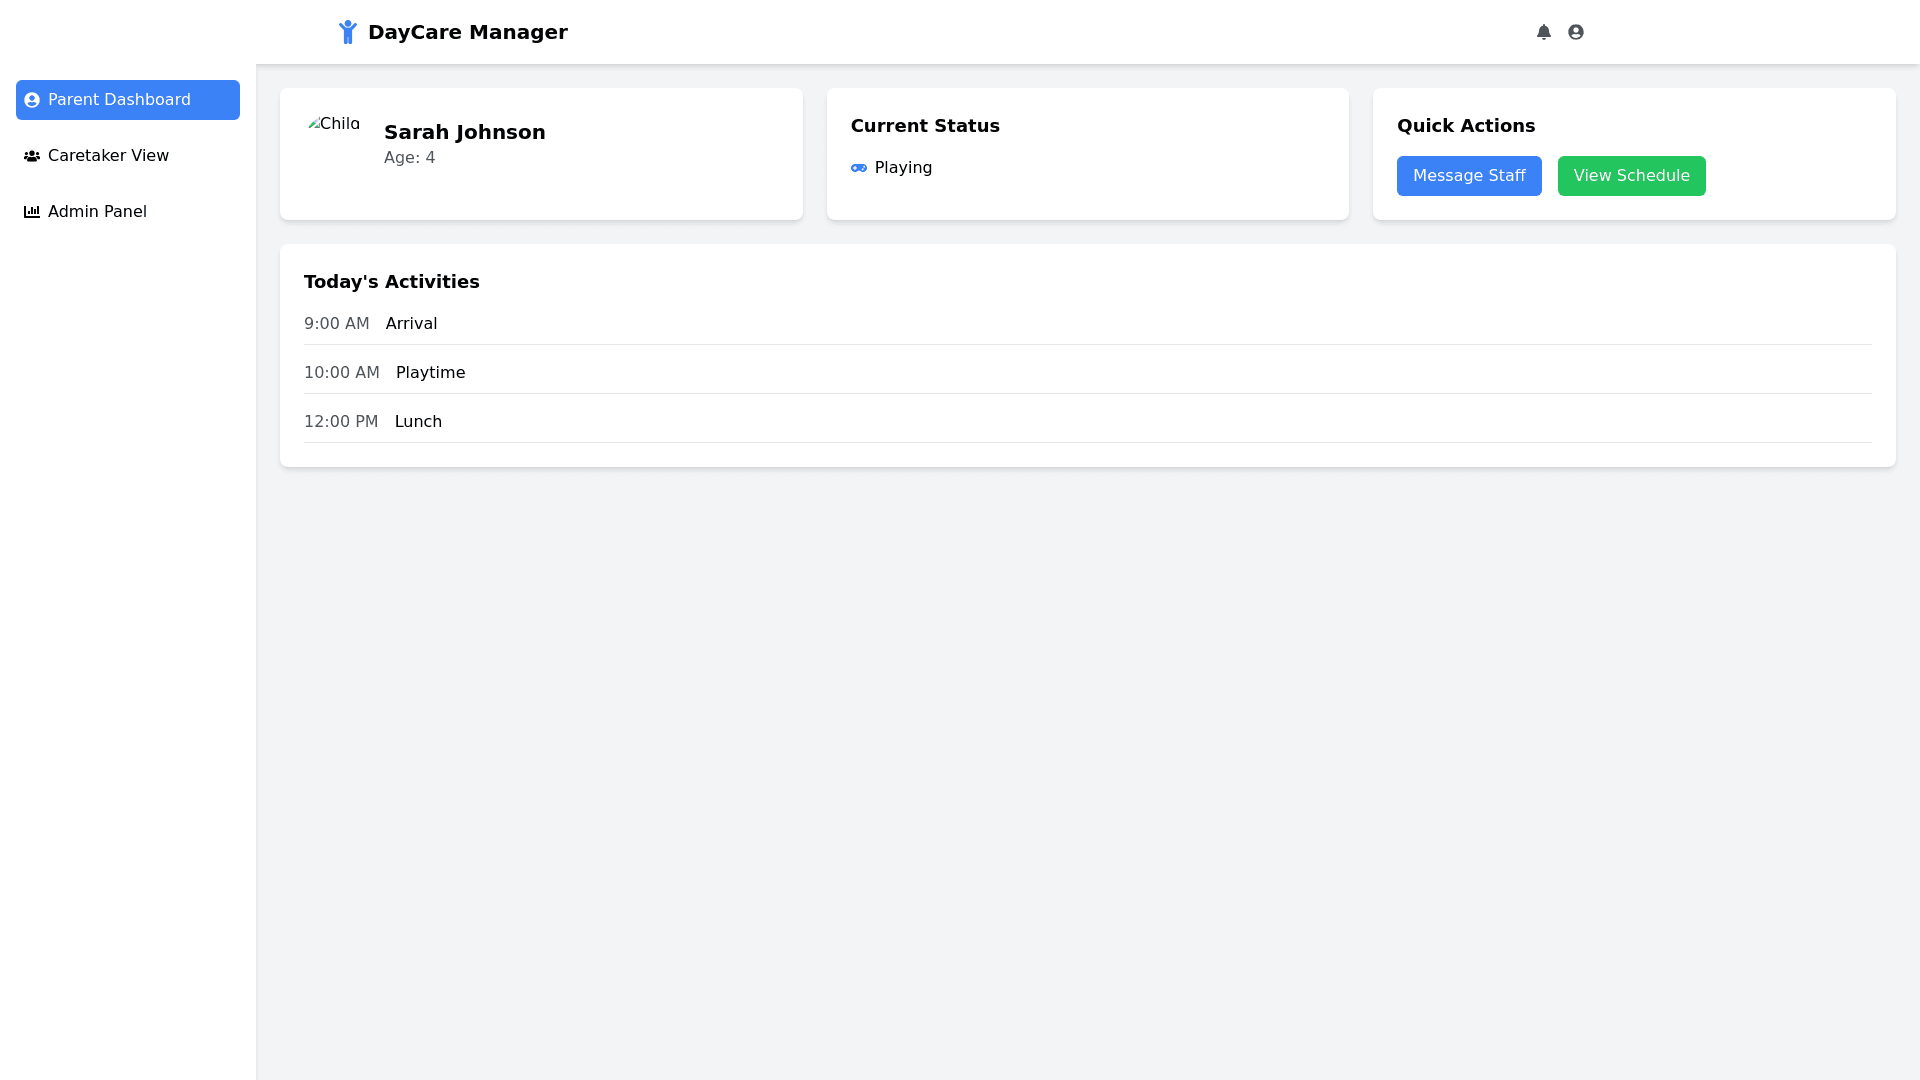Viewport: 1920px width, 1080px height.
Task: Click the Caretaker View group icon
Action: click(x=32, y=156)
